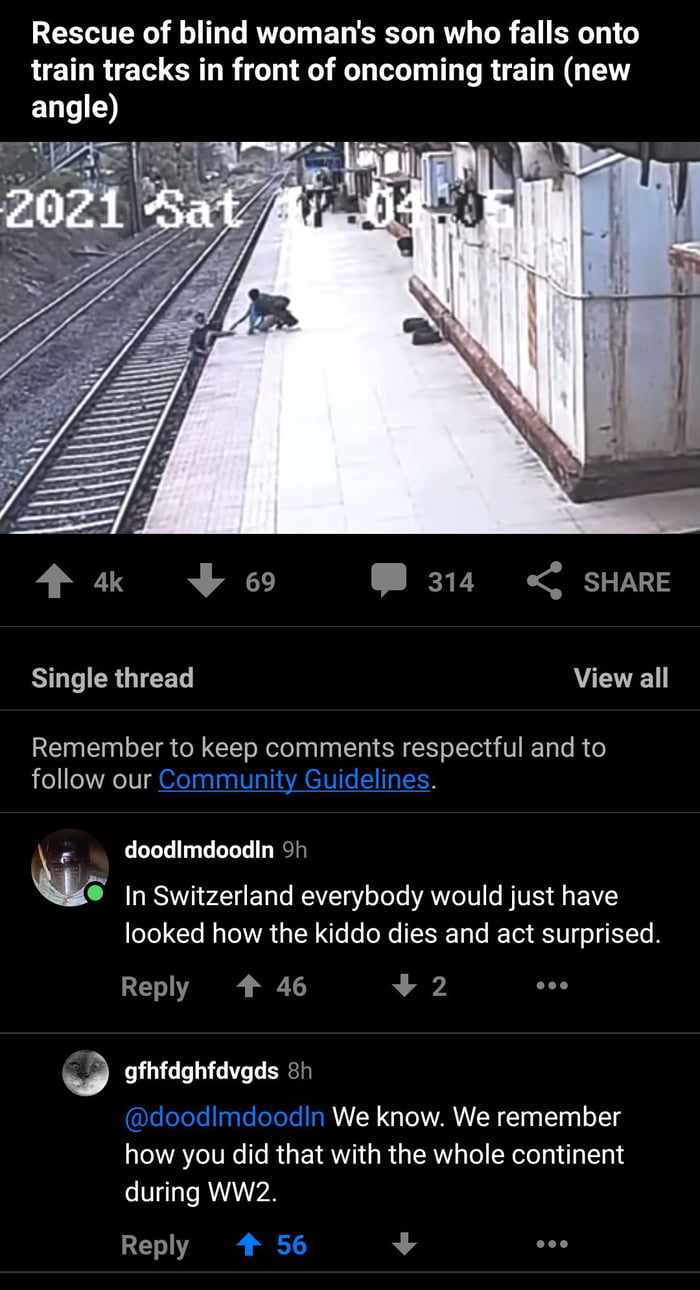Reply to the gfhfdghfdvgds comment
This screenshot has width=700, height=1290.
(x=154, y=1245)
